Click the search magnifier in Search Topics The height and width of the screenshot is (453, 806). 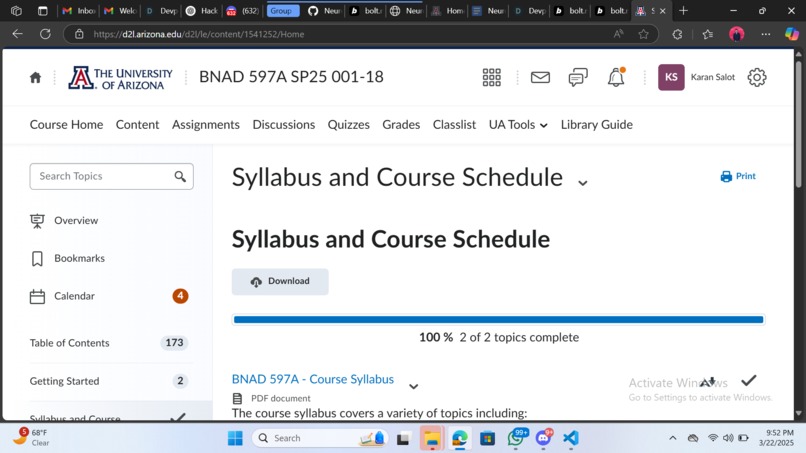coord(180,176)
